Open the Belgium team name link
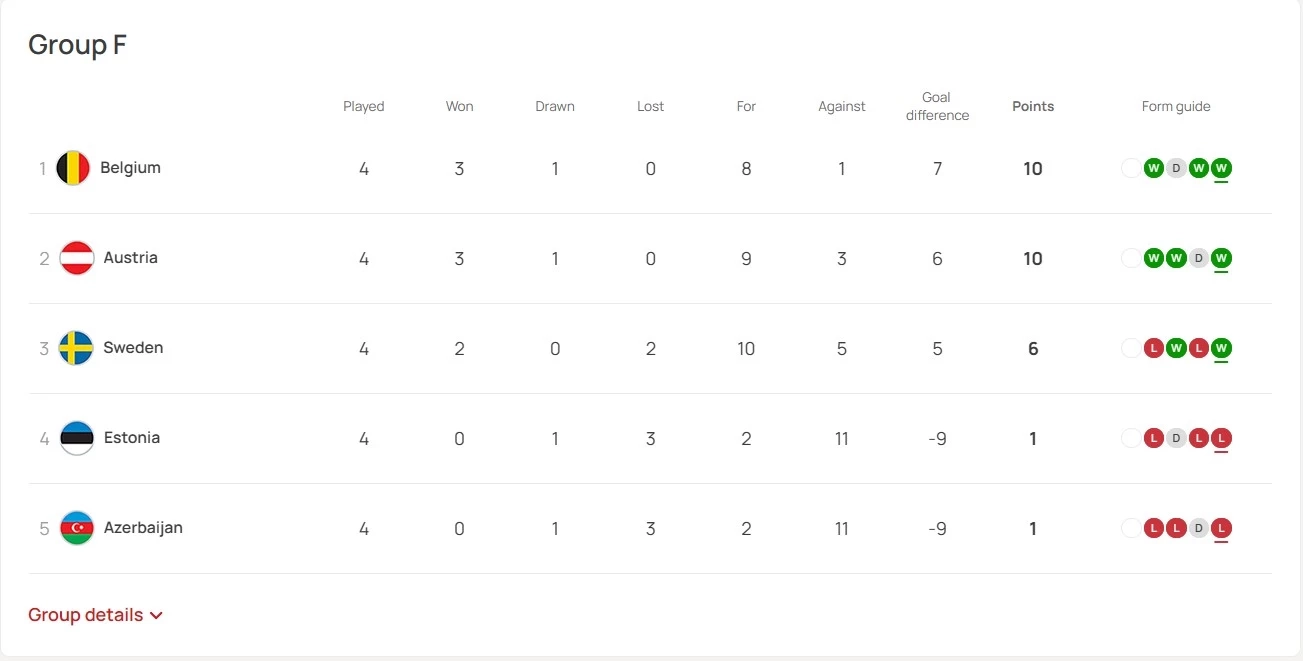The width and height of the screenshot is (1303, 661). click(130, 168)
